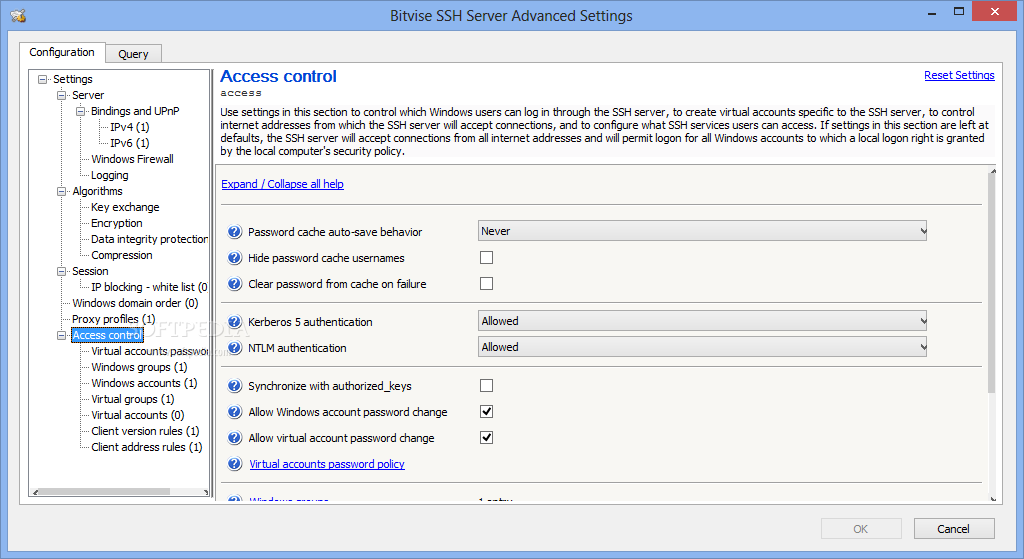
Task: Select Client version rules (1) item
Action: pos(145,432)
